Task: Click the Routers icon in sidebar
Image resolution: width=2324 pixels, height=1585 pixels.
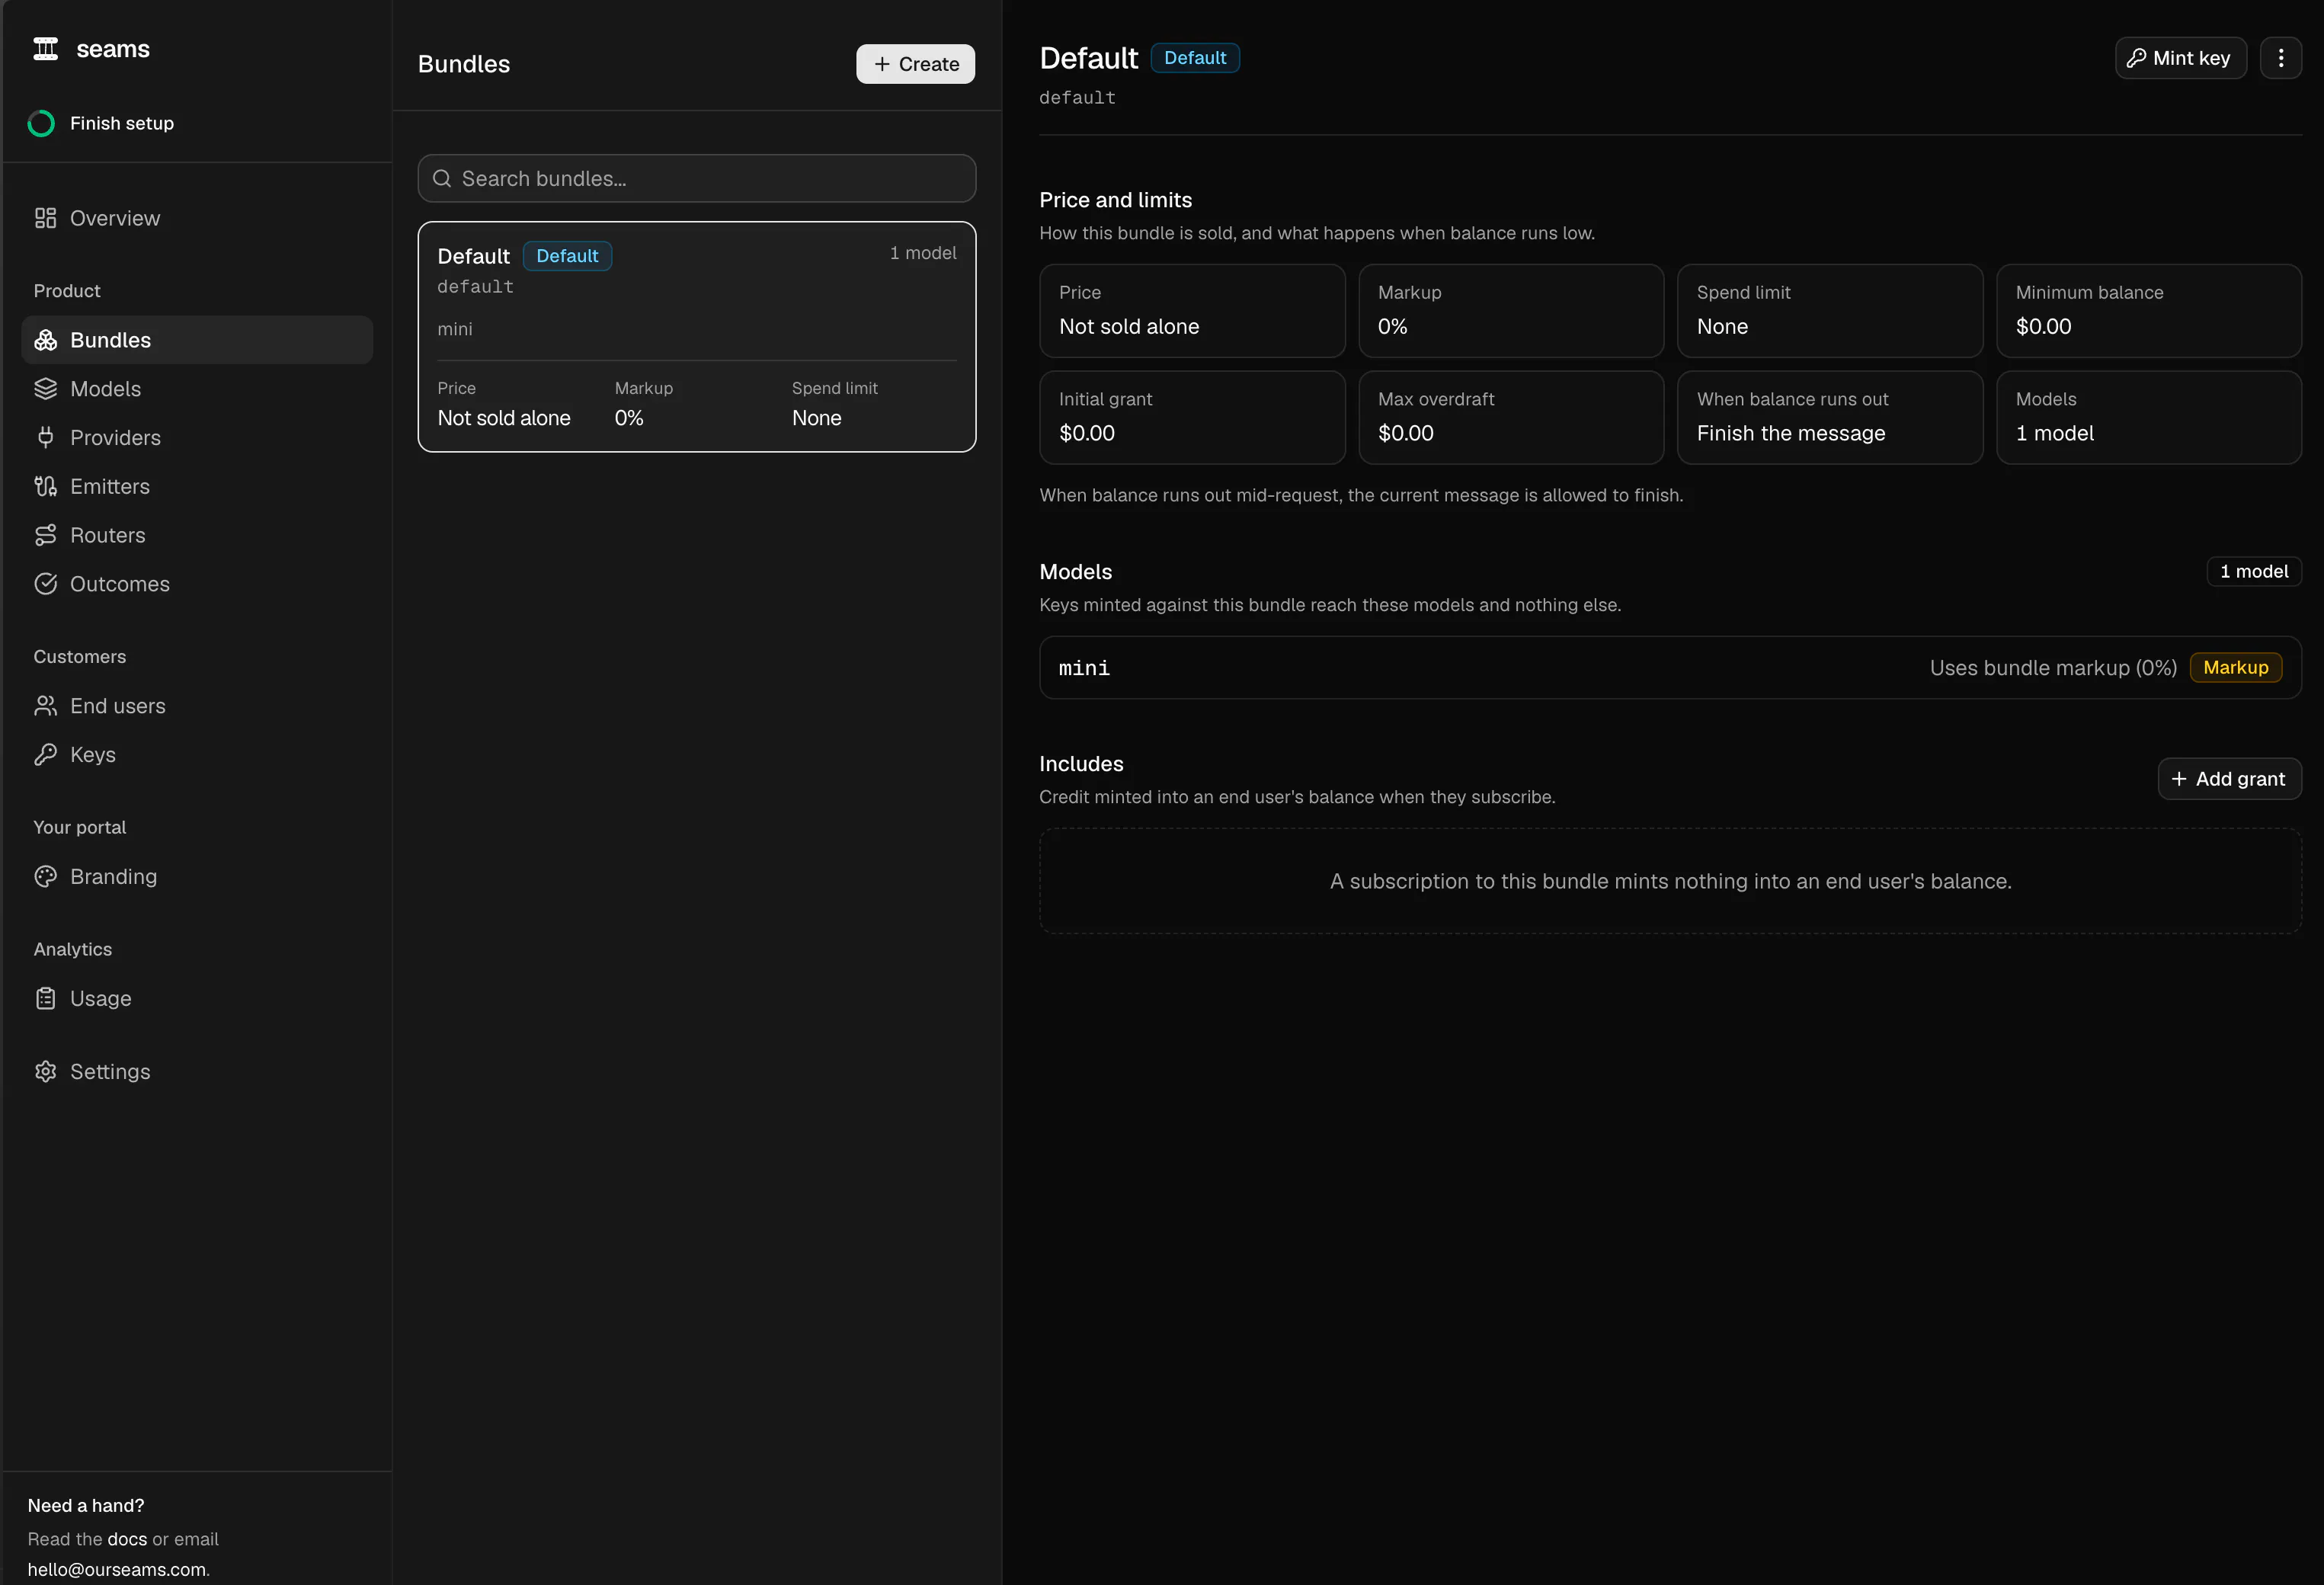Action: tap(45, 535)
